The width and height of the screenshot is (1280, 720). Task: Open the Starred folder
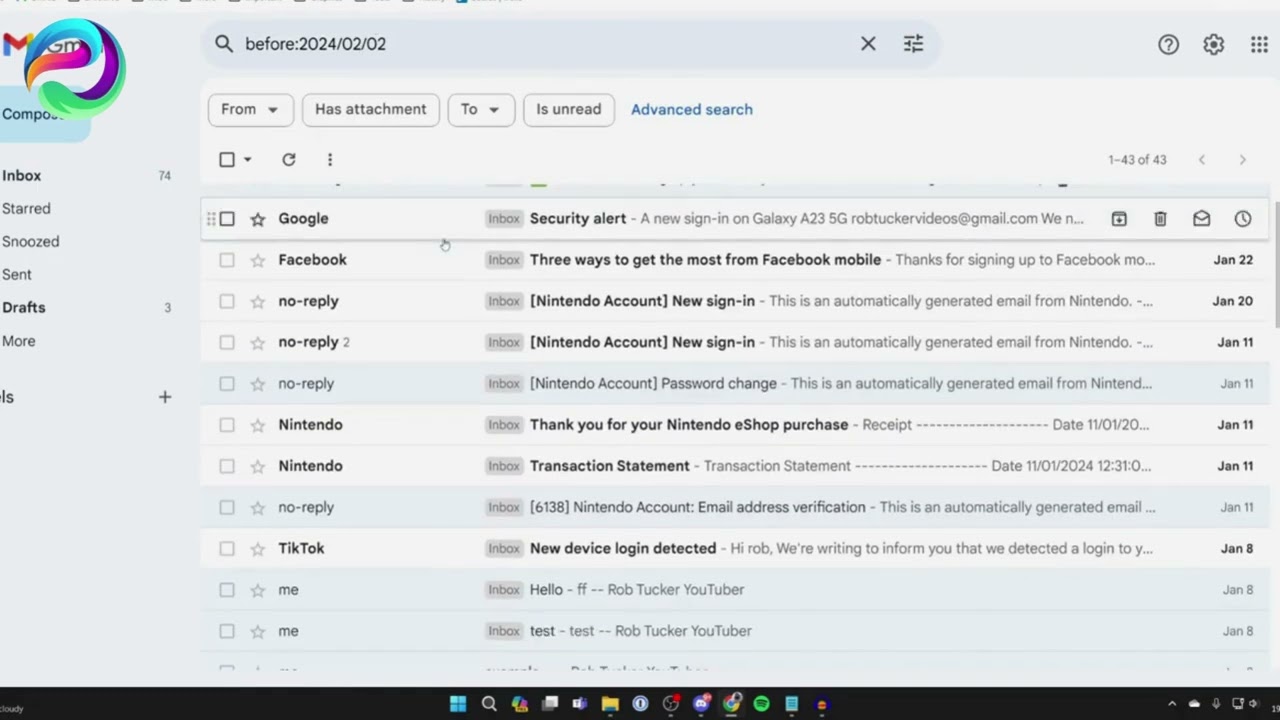pyautogui.click(x=26, y=208)
